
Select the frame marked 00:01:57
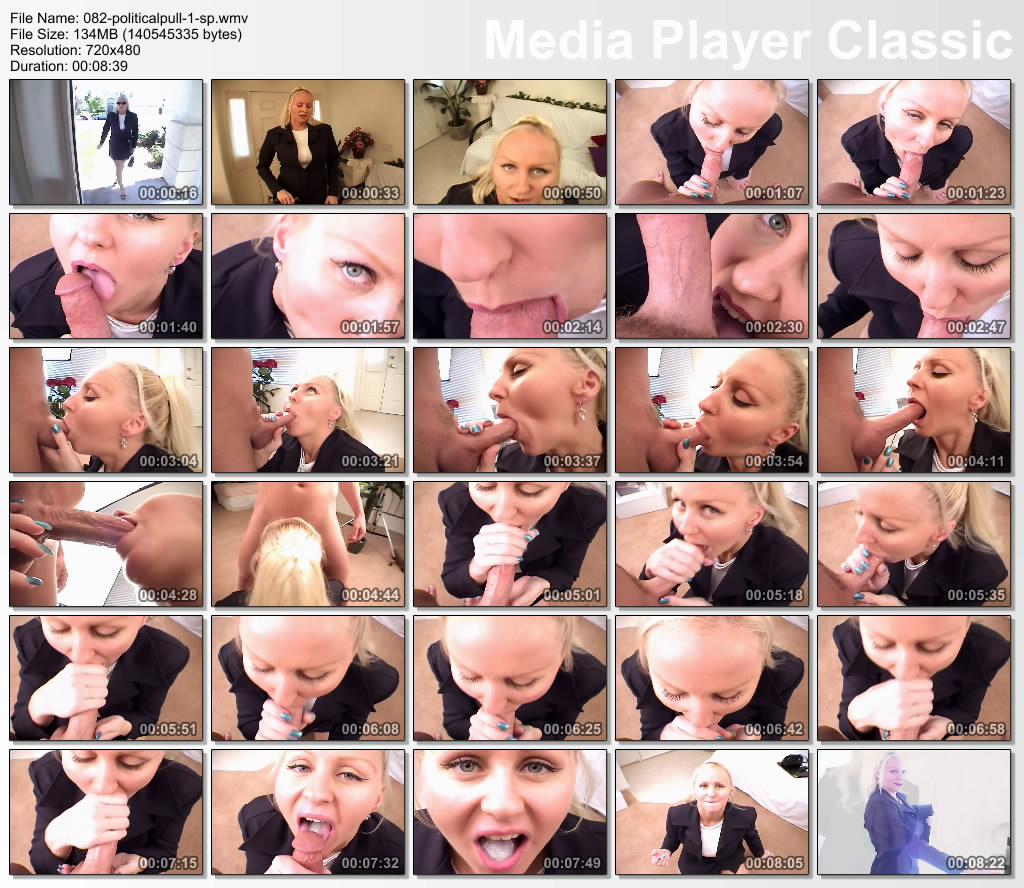[308, 276]
